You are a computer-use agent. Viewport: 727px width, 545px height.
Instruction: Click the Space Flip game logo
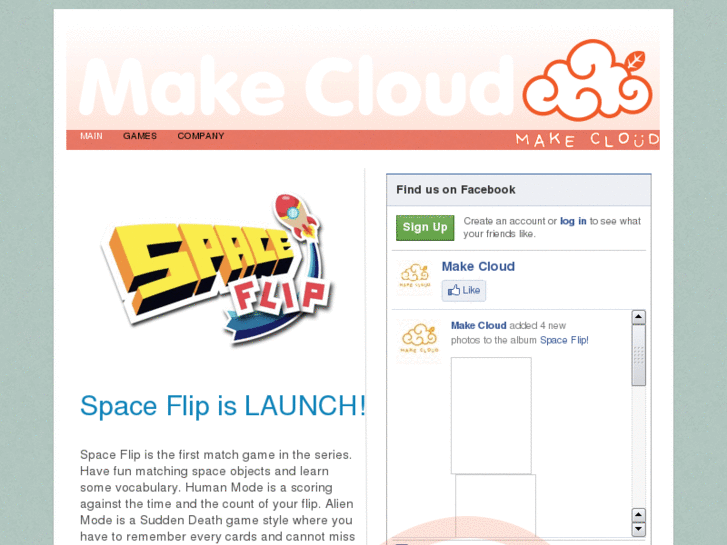[x=216, y=268]
